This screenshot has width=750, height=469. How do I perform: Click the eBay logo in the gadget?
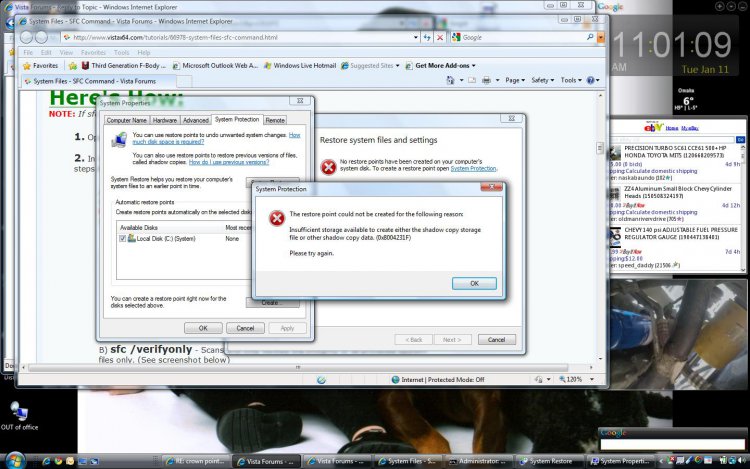653,127
